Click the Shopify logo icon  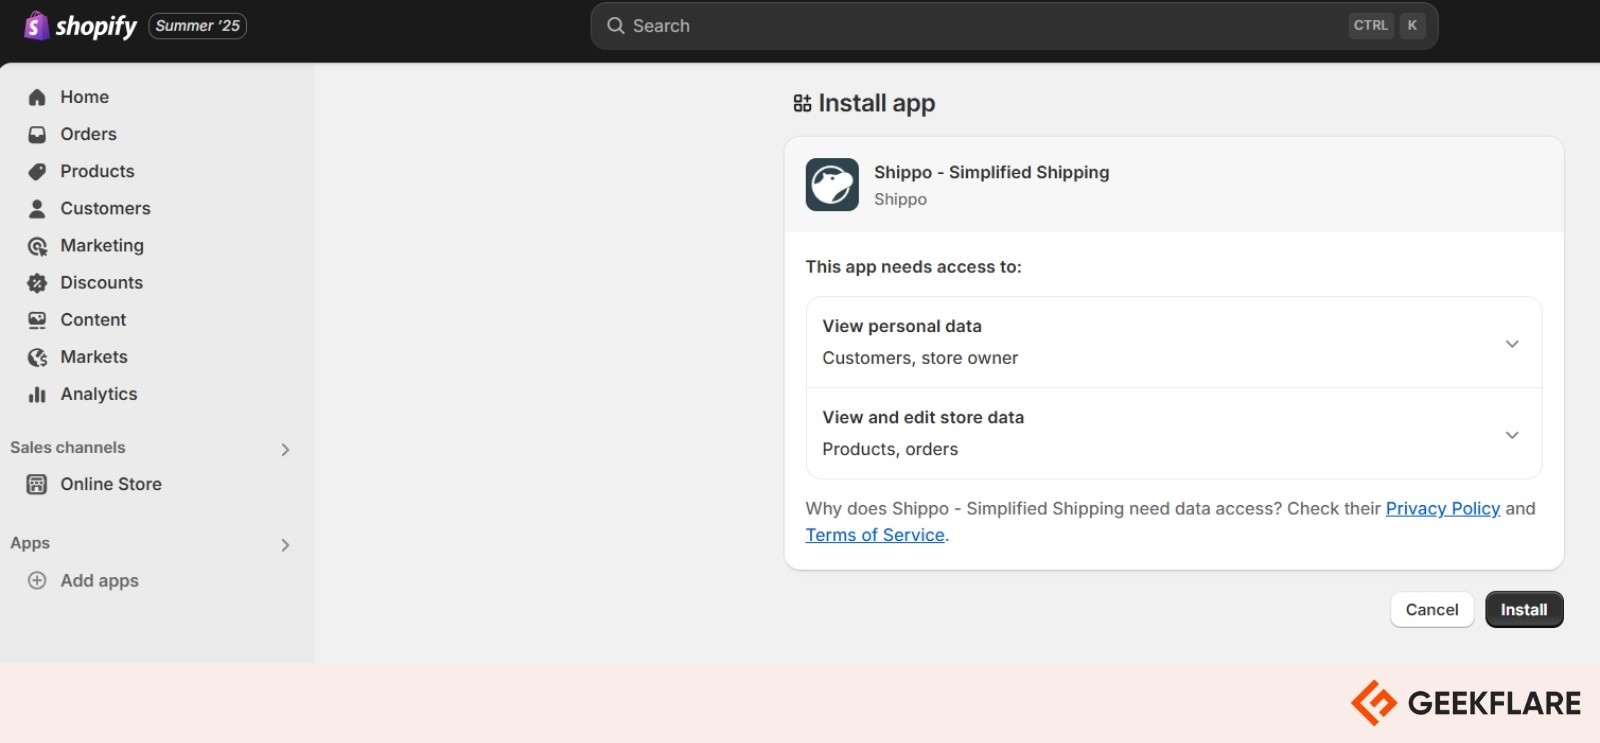pyautogui.click(x=36, y=25)
